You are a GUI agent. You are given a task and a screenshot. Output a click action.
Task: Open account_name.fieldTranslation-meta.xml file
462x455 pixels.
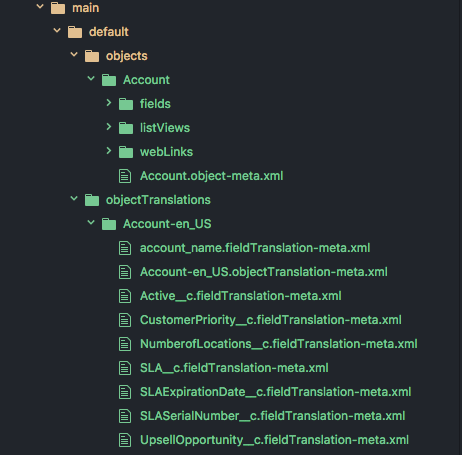pos(255,248)
